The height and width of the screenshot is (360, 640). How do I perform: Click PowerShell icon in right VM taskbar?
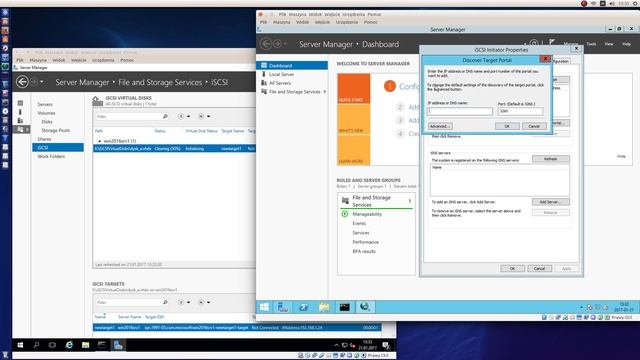pyautogui.click(x=304, y=307)
